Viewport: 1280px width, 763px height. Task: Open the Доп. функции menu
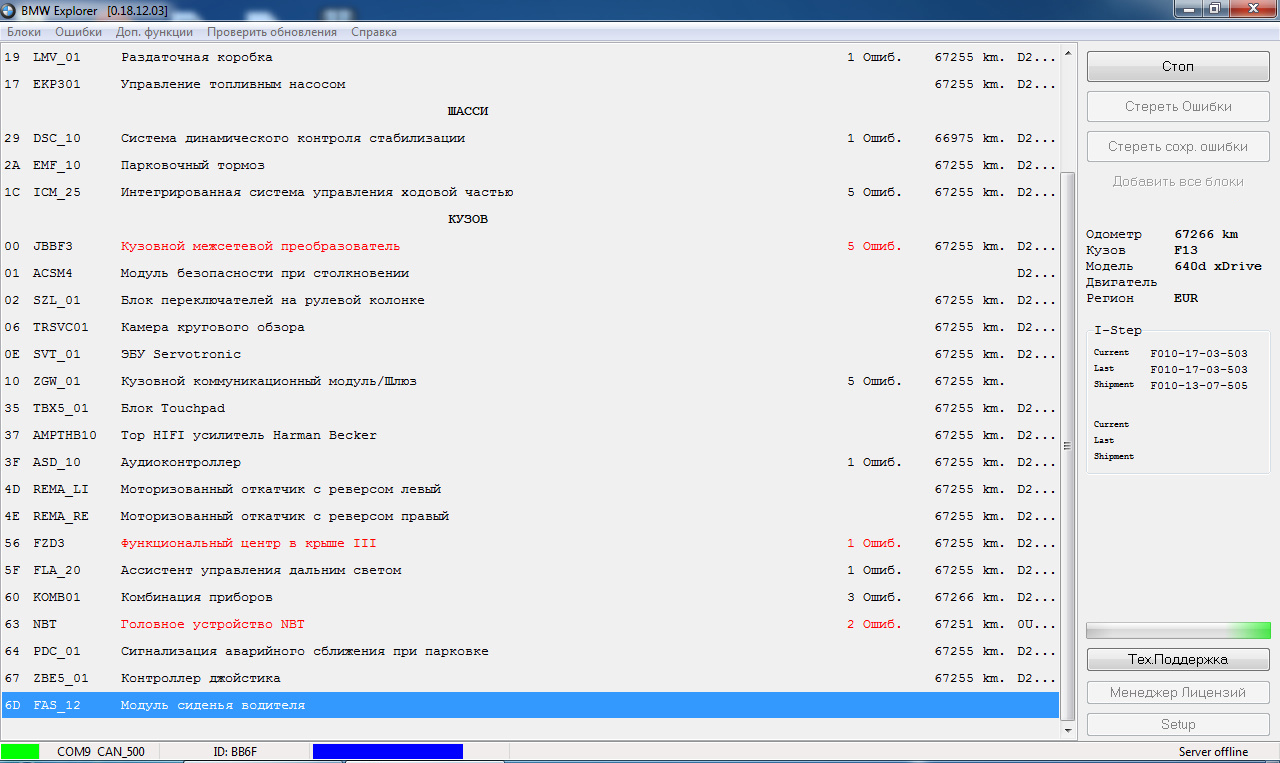coord(154,32)
